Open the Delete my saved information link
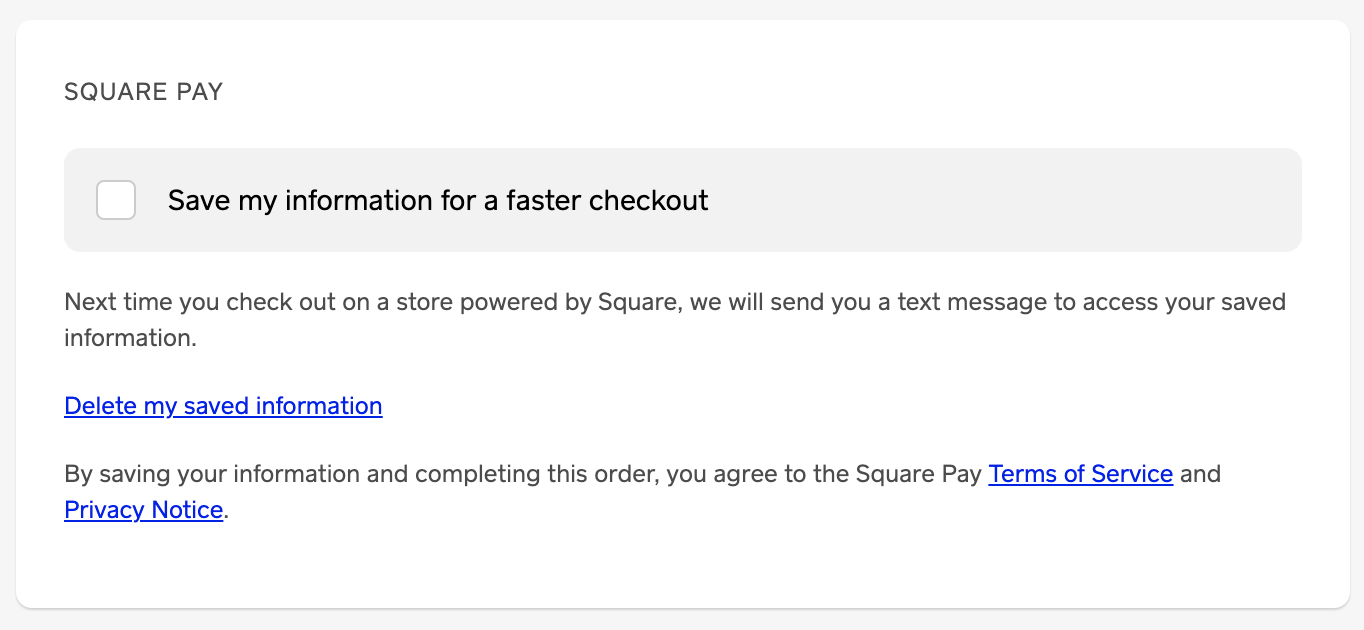 coord(223,406)
